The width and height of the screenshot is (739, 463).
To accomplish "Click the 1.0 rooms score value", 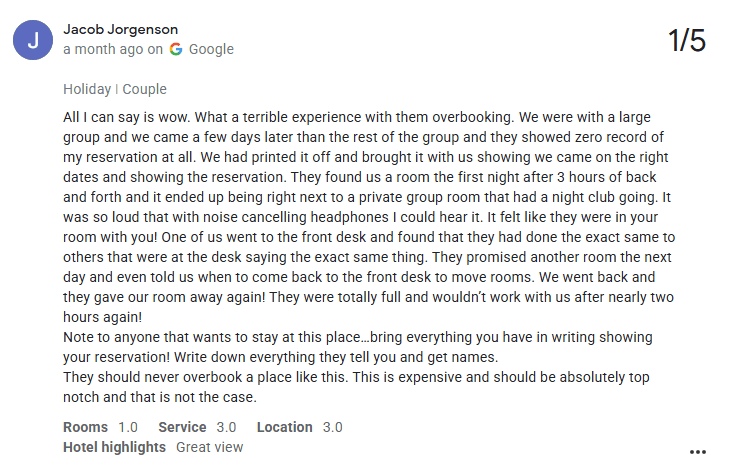I will click(x=129, y=427).
